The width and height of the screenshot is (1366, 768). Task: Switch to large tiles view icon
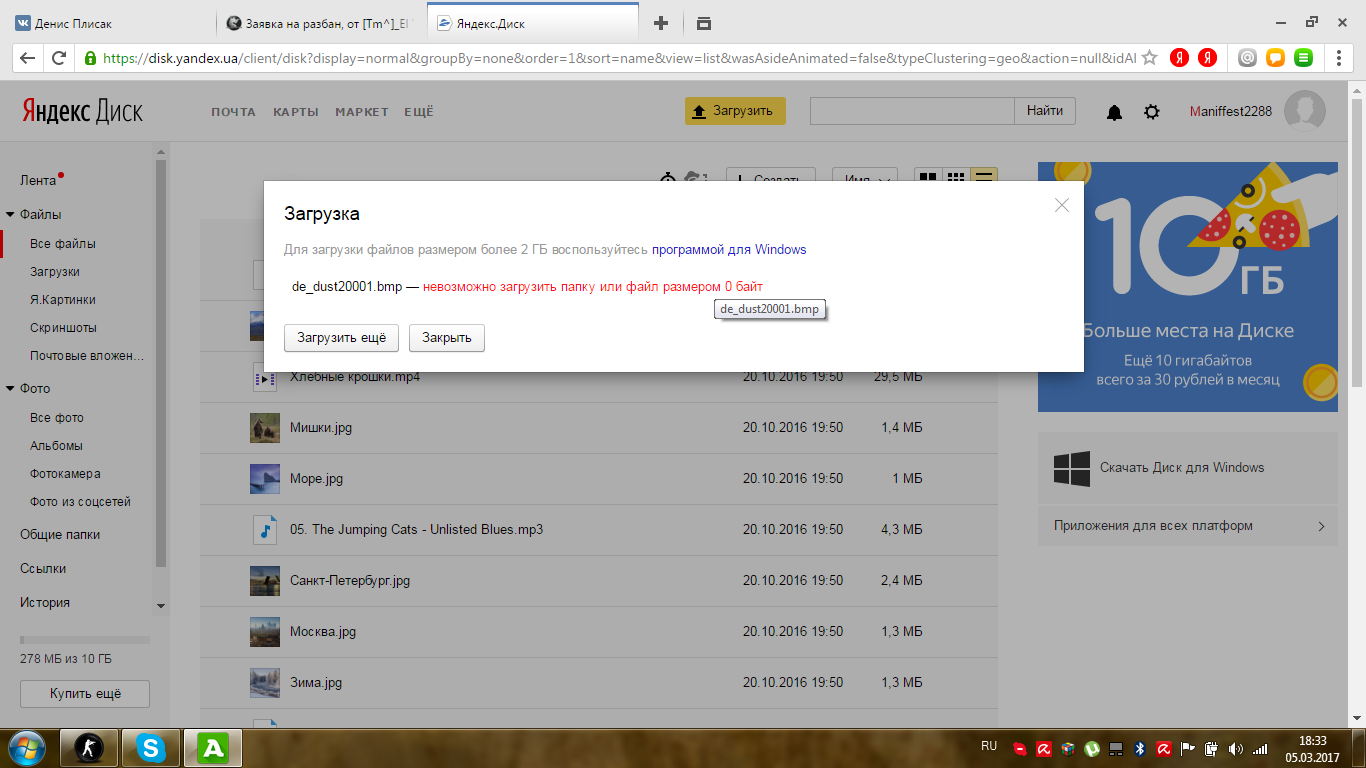click(928, 179)
